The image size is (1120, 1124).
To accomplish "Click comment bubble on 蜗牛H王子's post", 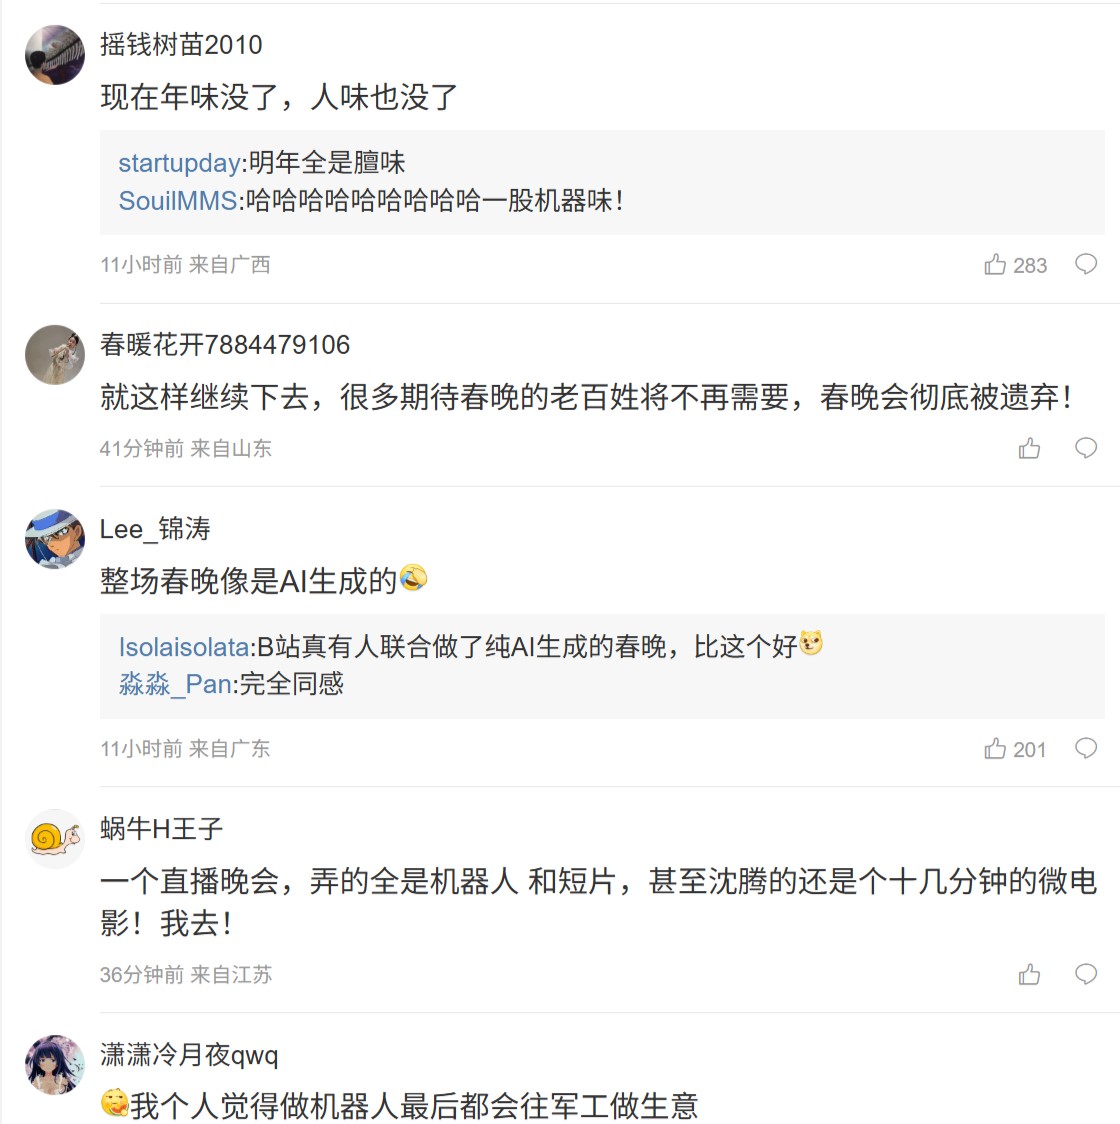I will [1086, 975].
